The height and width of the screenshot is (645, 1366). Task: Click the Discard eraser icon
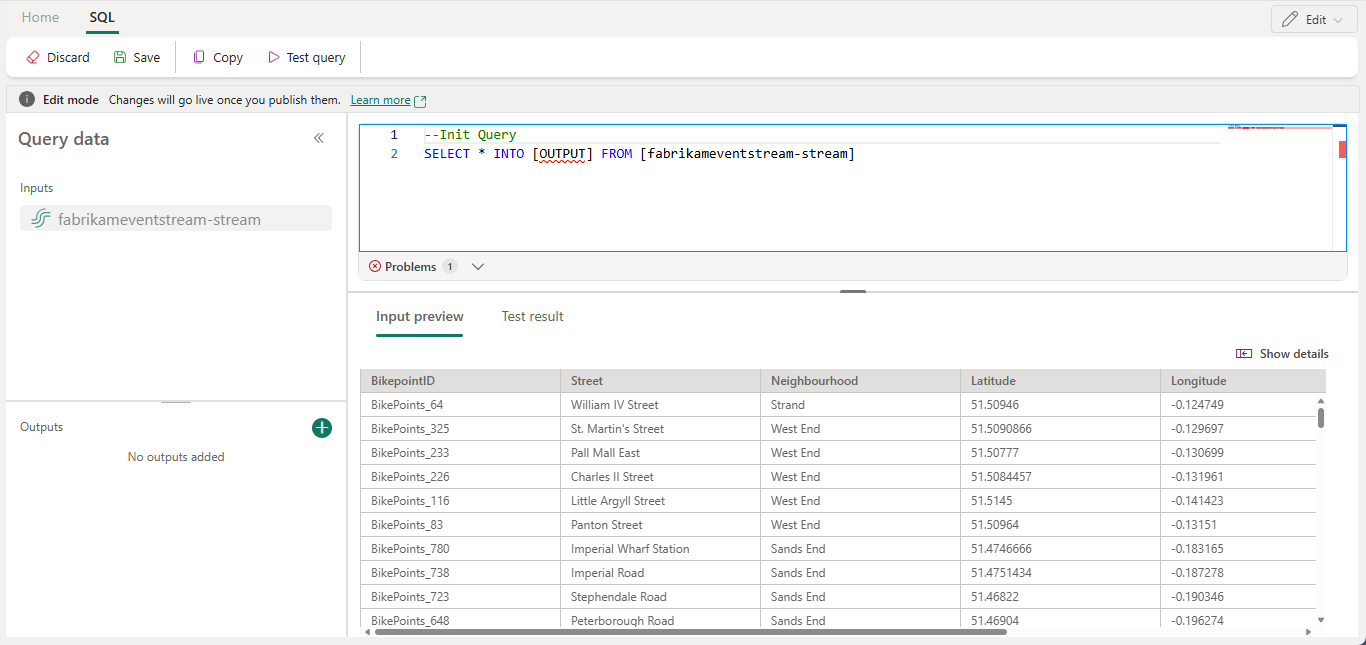(x=33, y=58)
